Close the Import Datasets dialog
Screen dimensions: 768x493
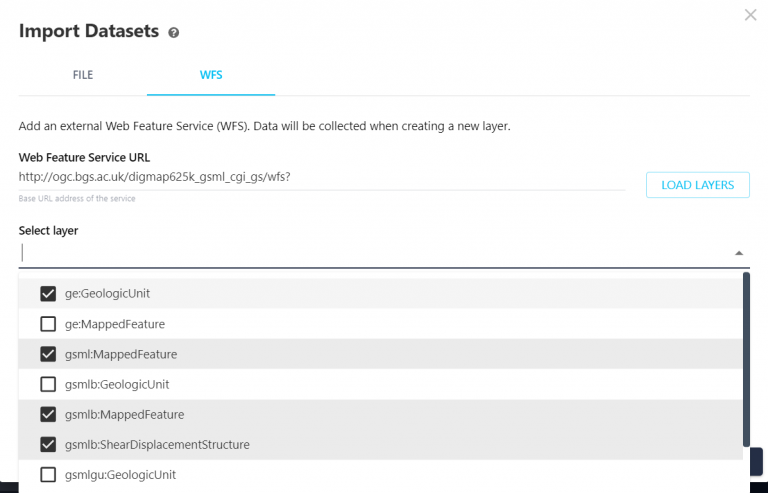(751, 15)
